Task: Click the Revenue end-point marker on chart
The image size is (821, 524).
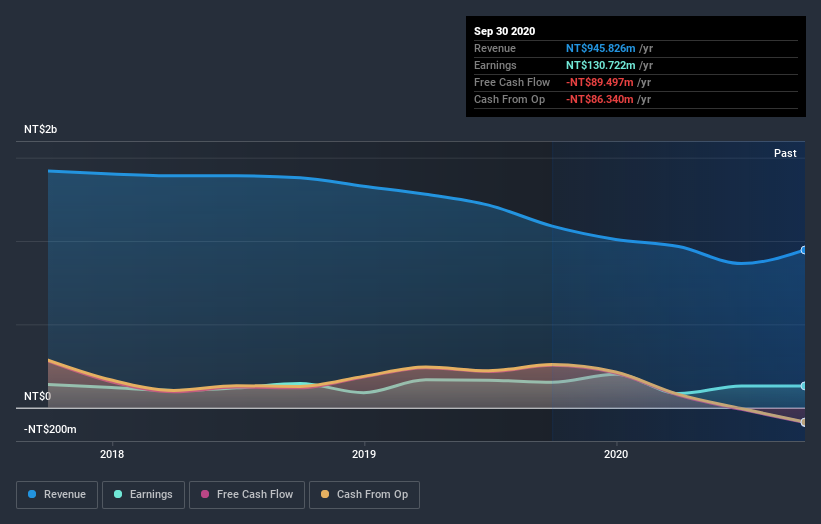Action: pos(804,250)
